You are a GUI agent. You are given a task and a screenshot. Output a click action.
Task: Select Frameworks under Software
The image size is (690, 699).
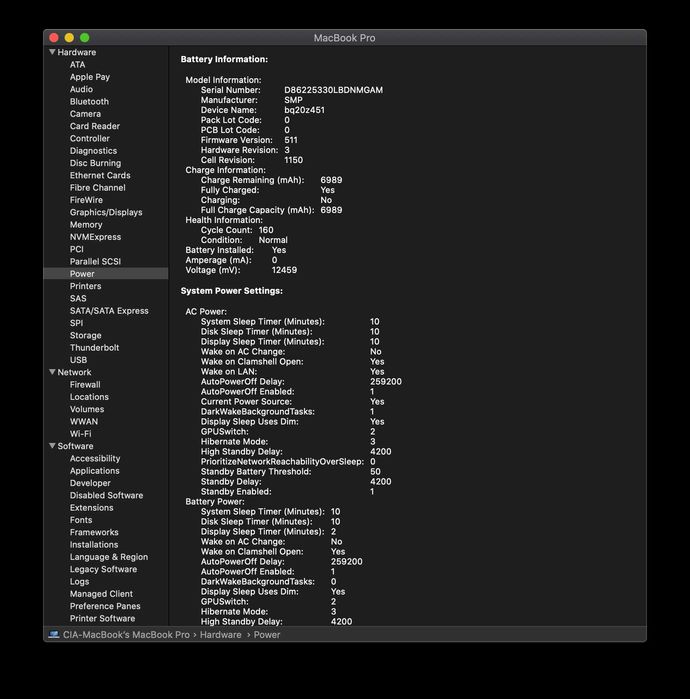tap(94, 532)
